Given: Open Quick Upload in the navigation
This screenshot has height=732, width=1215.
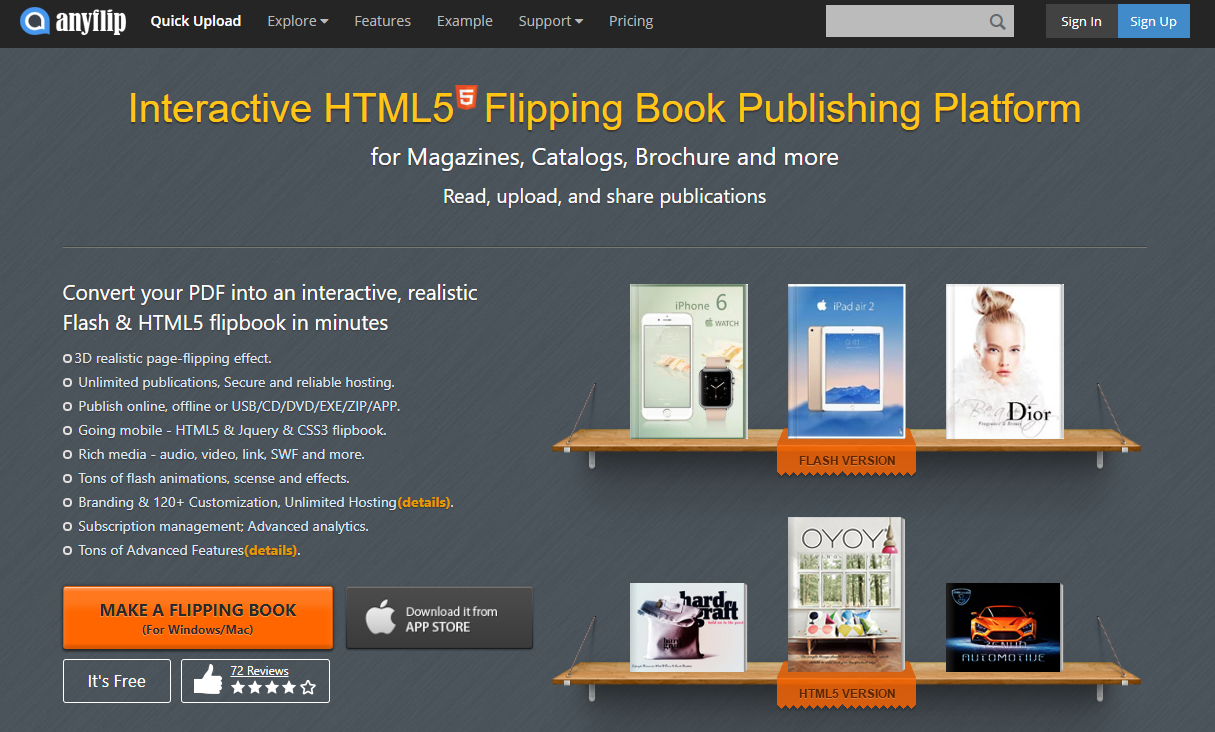Looking at the screenshot, I should (196, 21).
